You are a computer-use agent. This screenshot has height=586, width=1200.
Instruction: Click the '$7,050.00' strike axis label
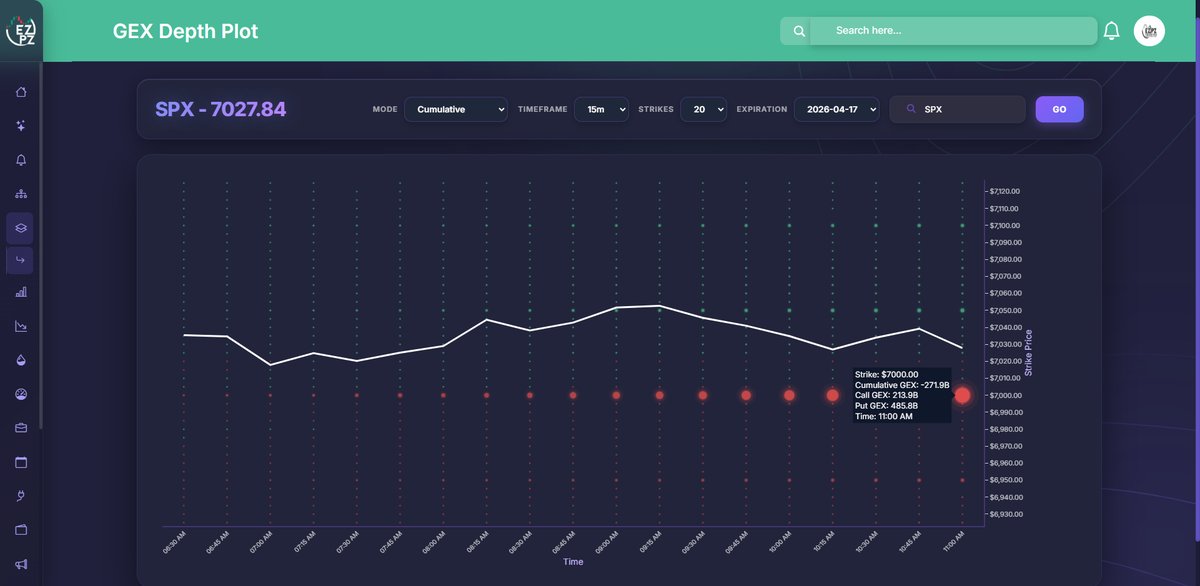[x=1006, y=310]
